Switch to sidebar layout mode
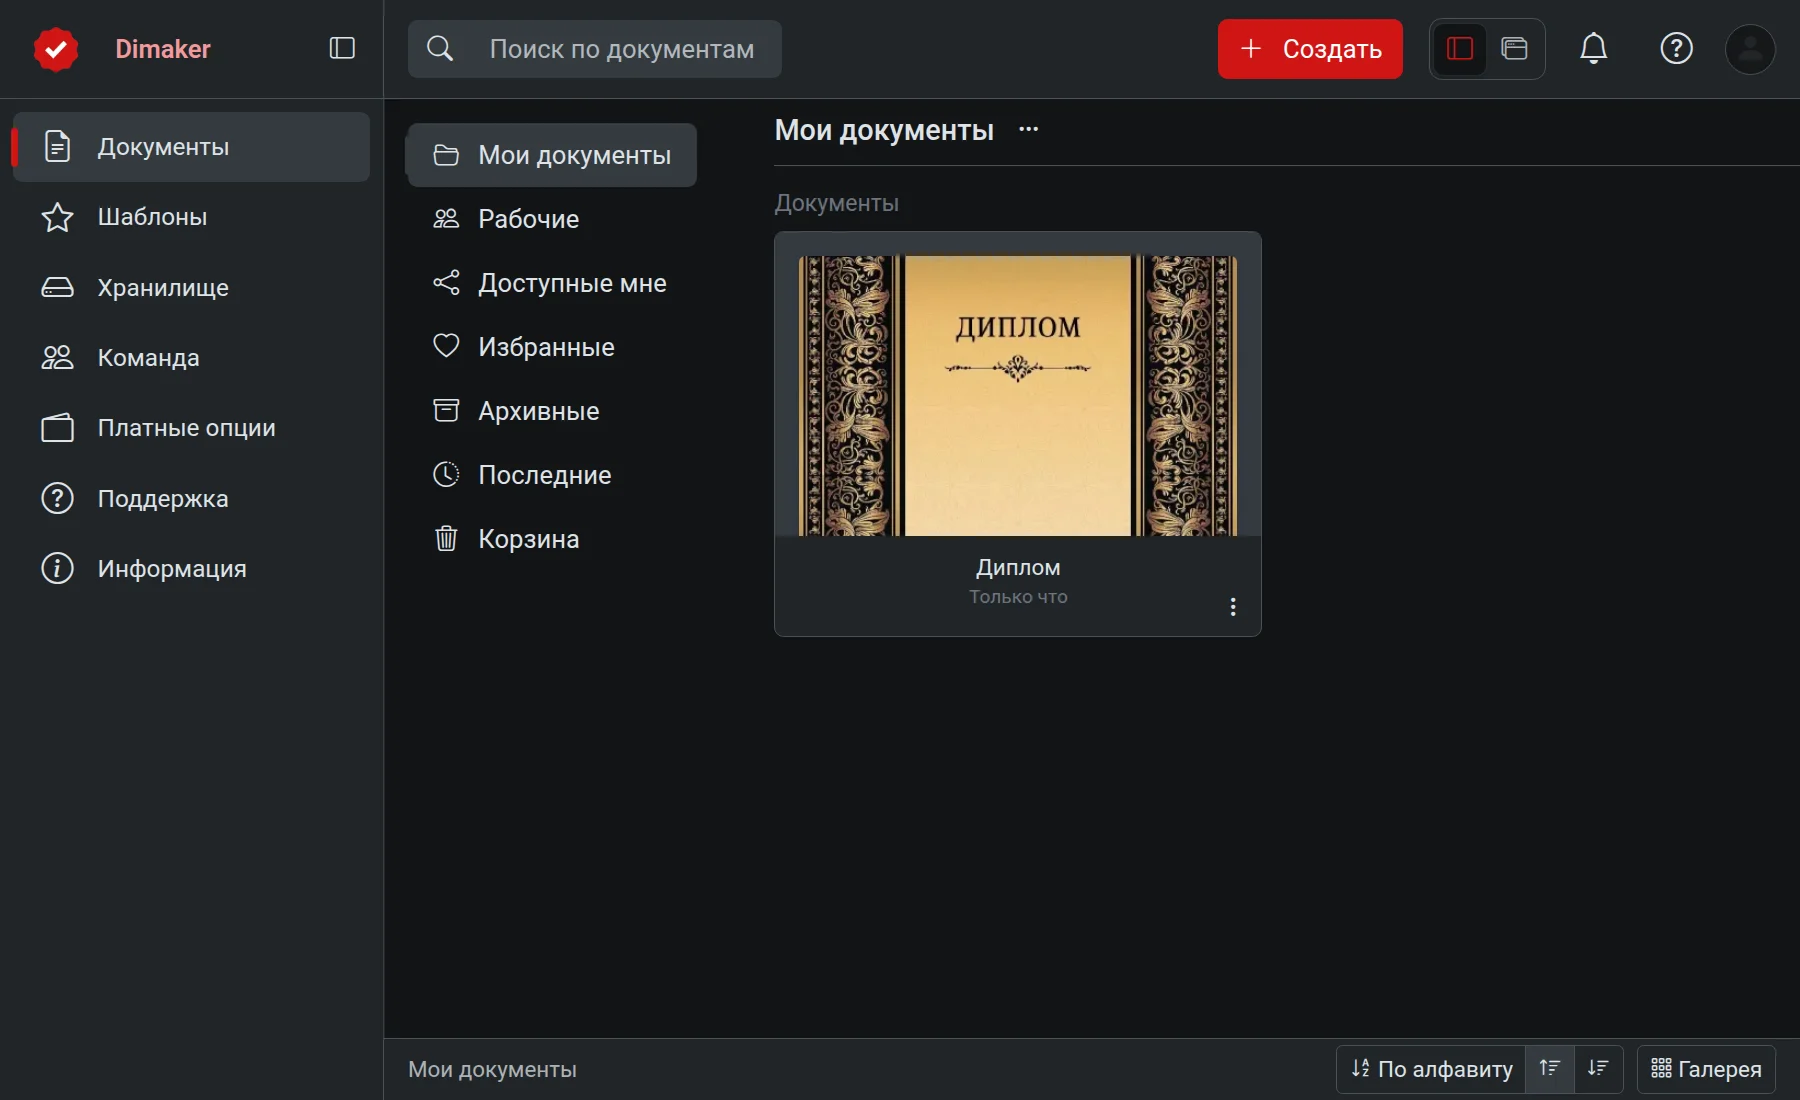 1460,49
